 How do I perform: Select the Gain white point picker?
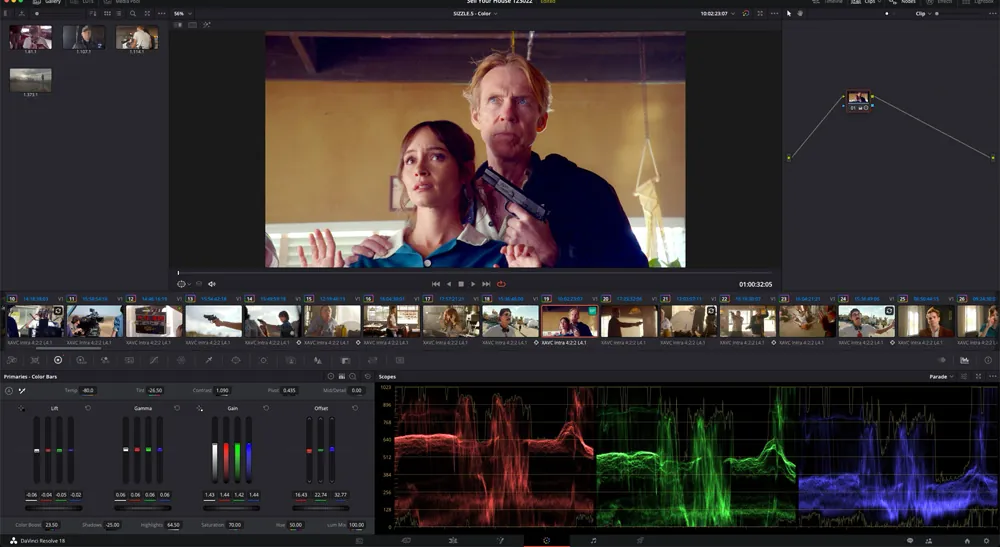point(200,408)
